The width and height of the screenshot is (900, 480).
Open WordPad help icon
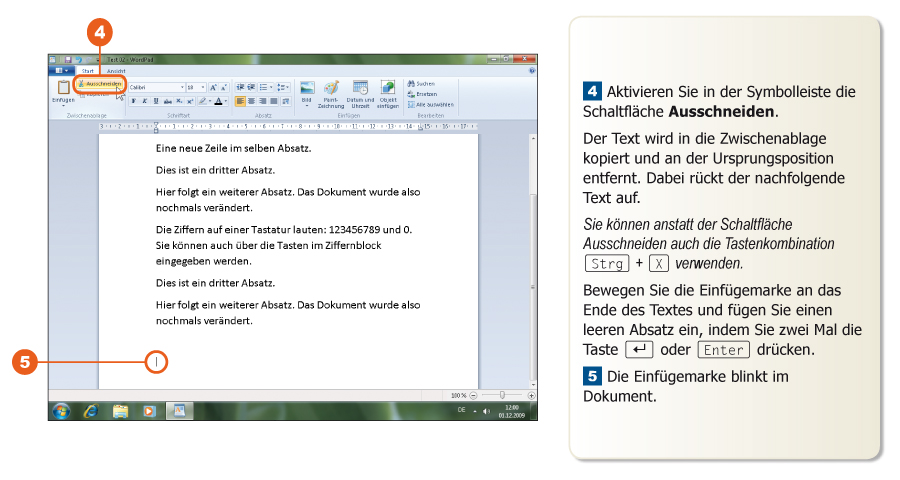[531, 71]
